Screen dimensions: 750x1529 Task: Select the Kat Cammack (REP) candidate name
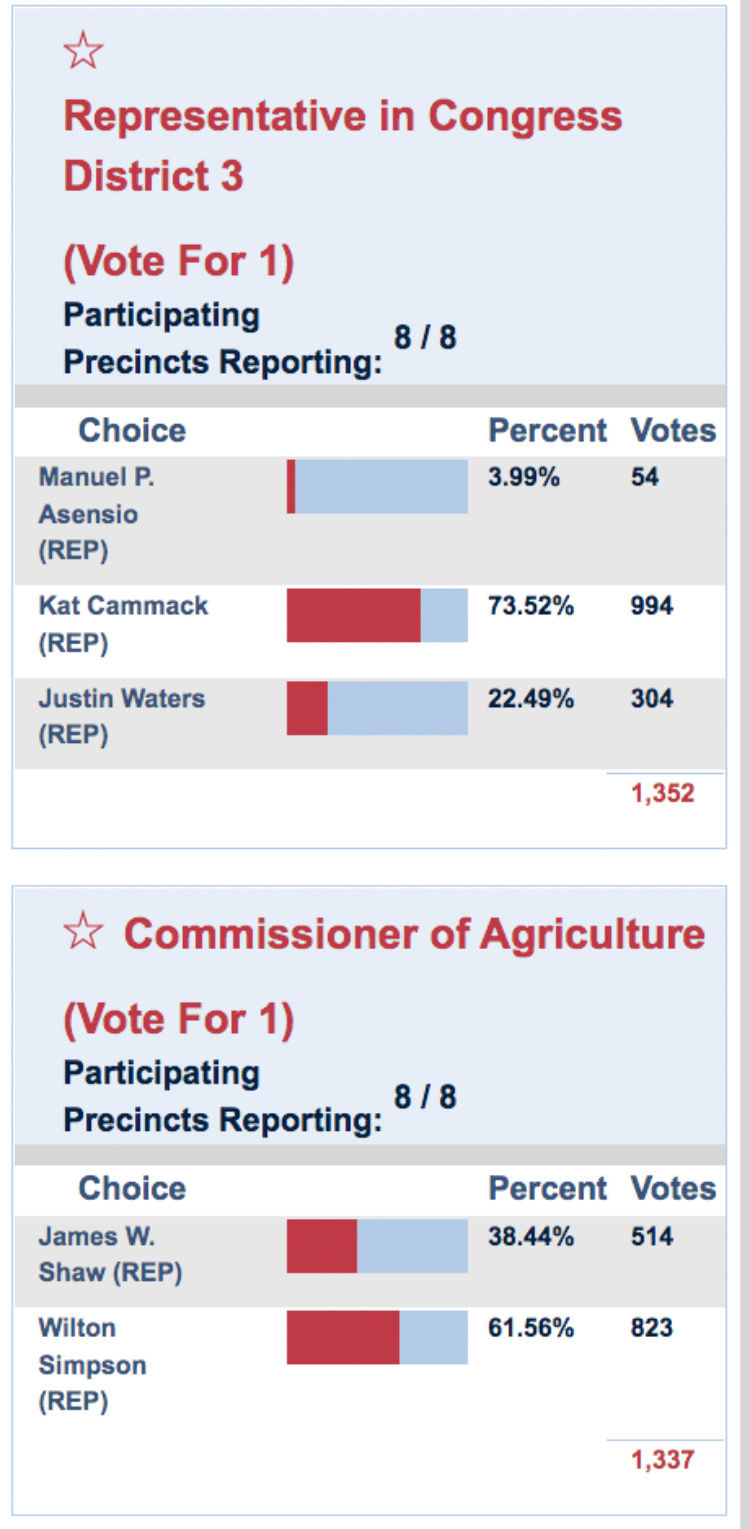point(122,624)
